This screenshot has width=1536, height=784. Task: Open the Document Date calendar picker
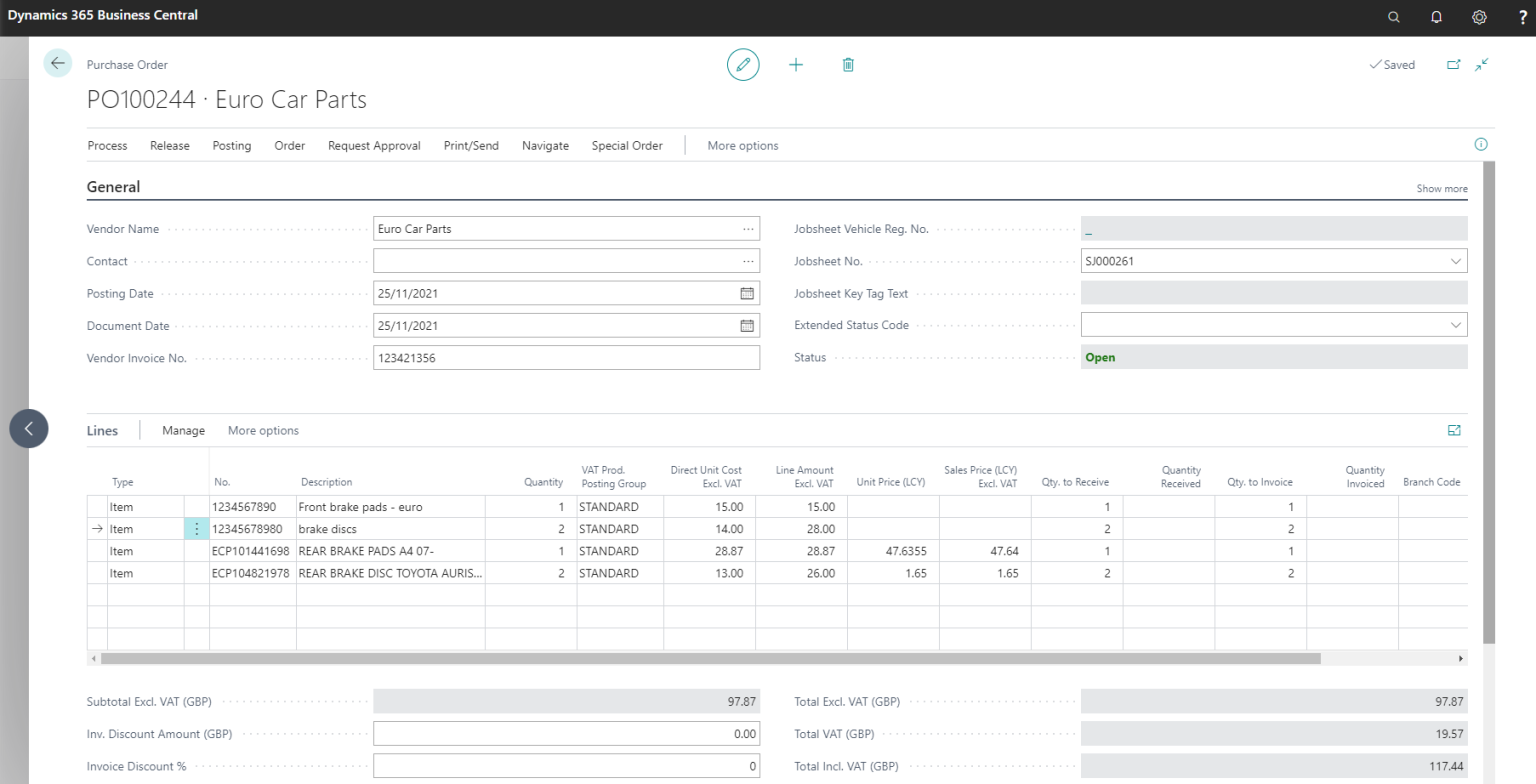[747, 325]
